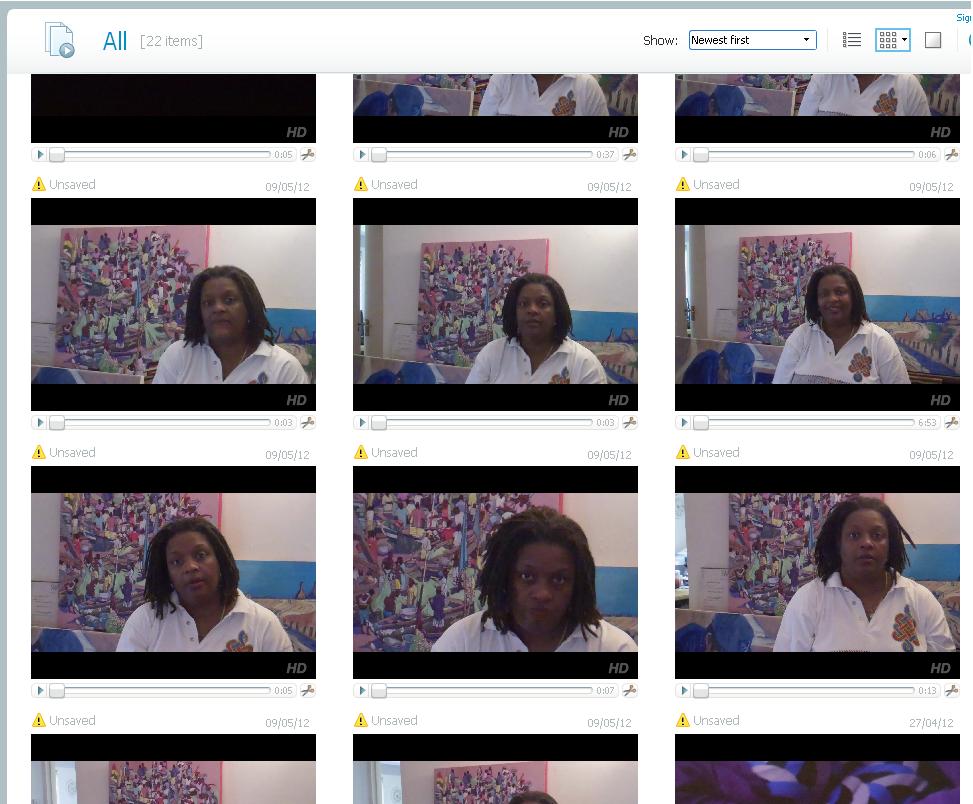Screen dimensions: 973x804
Task: Open the Newest first sort dropdown
Action: coord(752,40)
